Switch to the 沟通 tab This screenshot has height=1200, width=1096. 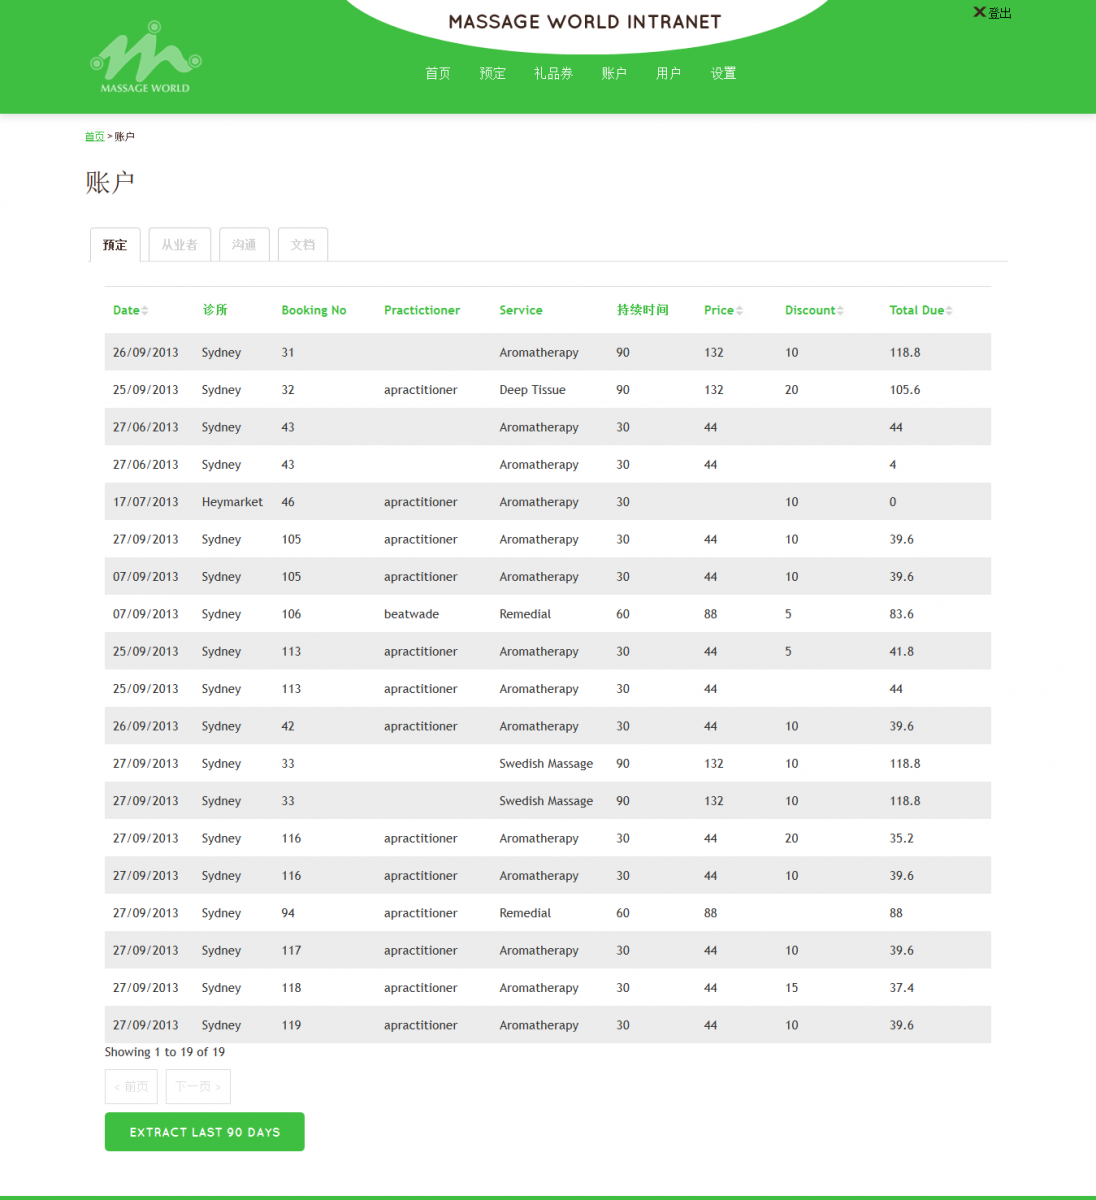[244, 245]
